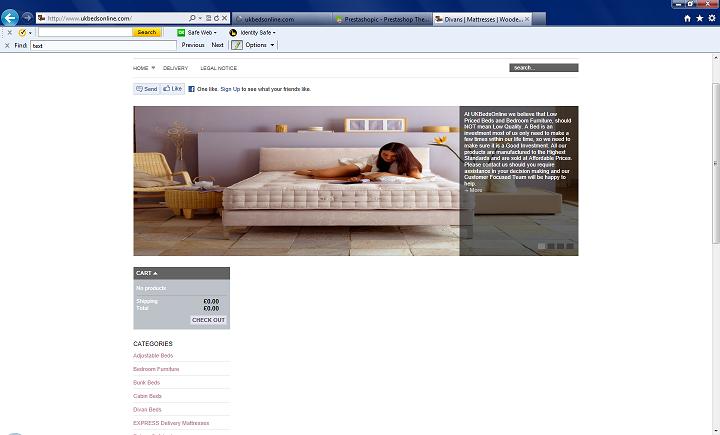This screenshot has height=435, width=720.
Task: Open the HOME menu item
Action: pos(141,68)
